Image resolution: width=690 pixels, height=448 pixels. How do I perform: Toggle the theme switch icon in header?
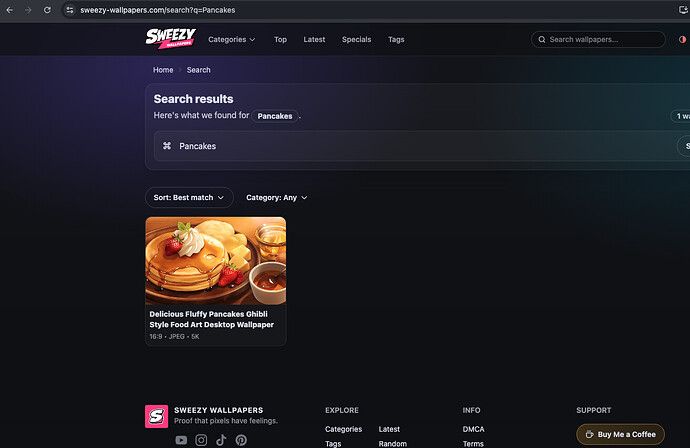point(683,40)
